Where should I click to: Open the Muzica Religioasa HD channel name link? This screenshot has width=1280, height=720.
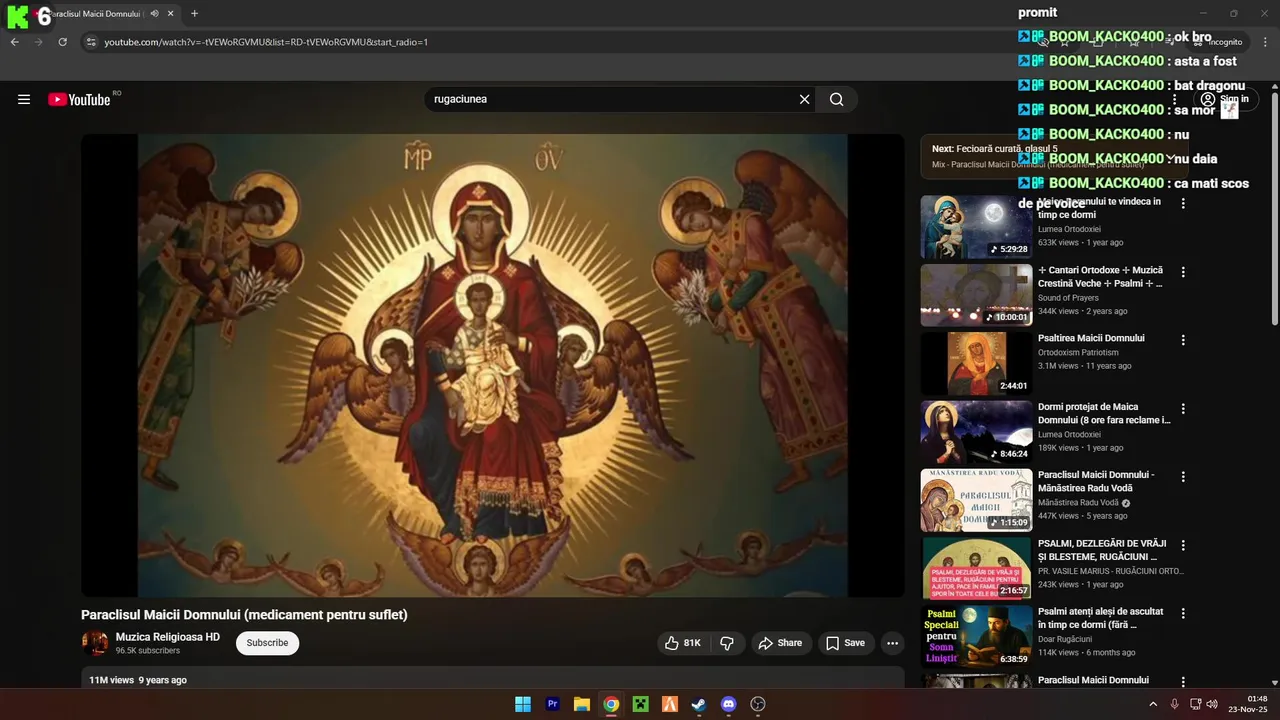click(x=167, y=637)
